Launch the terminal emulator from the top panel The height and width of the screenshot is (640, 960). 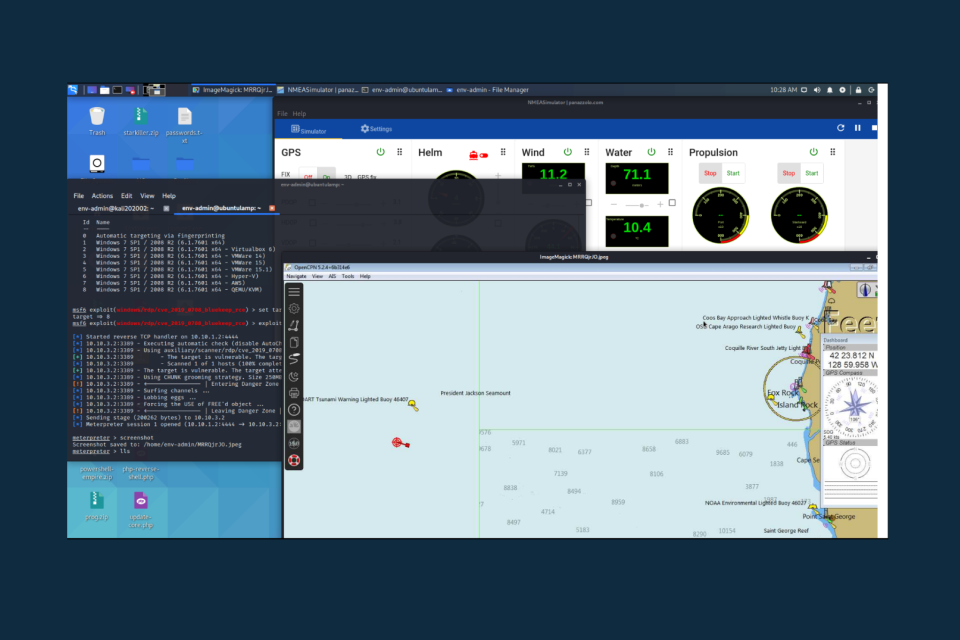tap(117, 90)
